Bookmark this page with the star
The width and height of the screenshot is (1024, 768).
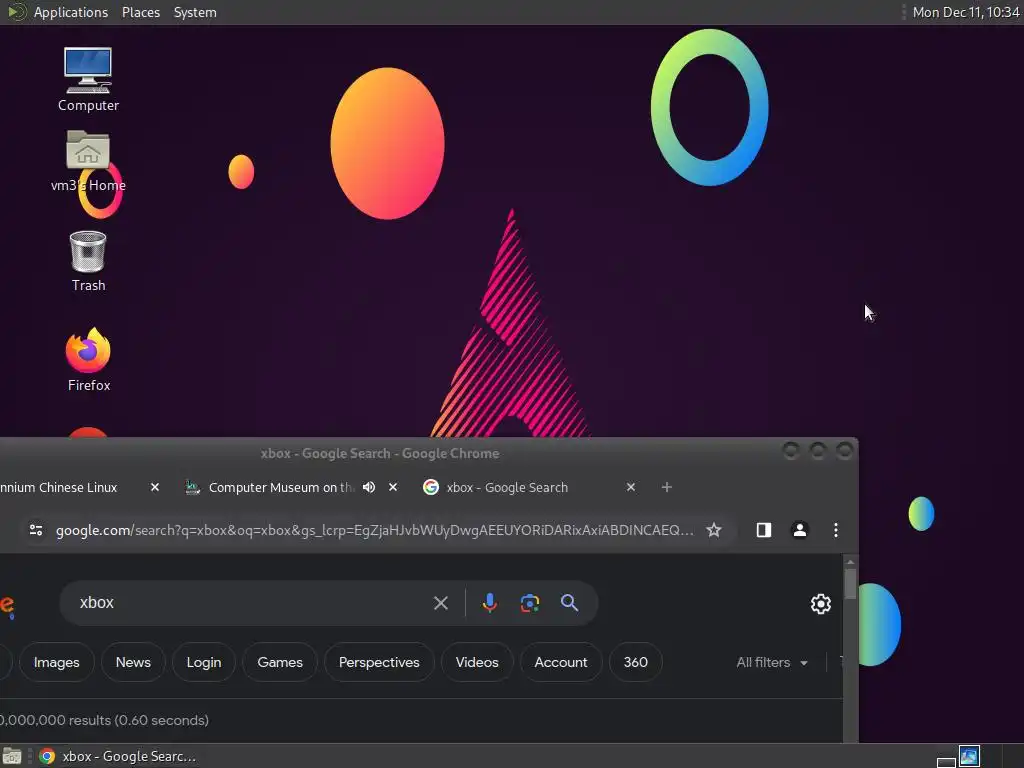click(x=714, y=530)
